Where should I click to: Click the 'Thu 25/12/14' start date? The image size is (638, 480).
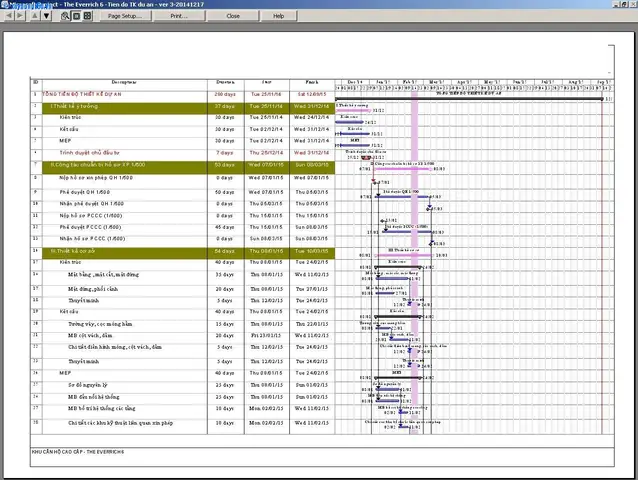267,153
